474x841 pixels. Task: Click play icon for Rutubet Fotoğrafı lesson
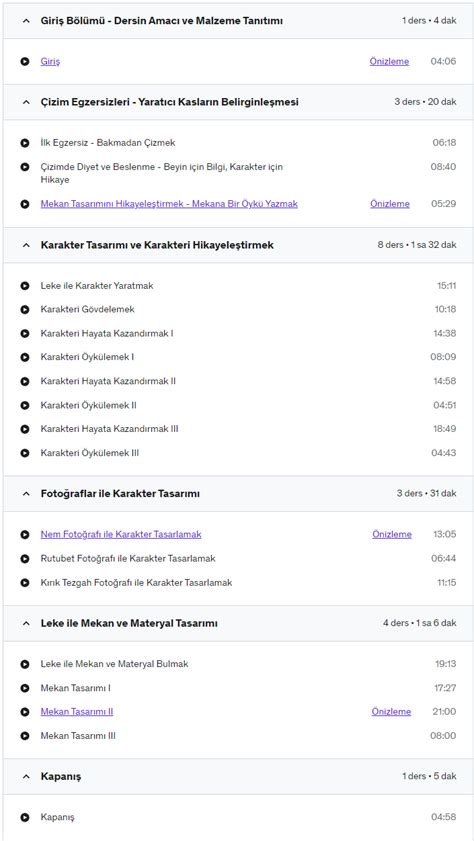point(25,559)
